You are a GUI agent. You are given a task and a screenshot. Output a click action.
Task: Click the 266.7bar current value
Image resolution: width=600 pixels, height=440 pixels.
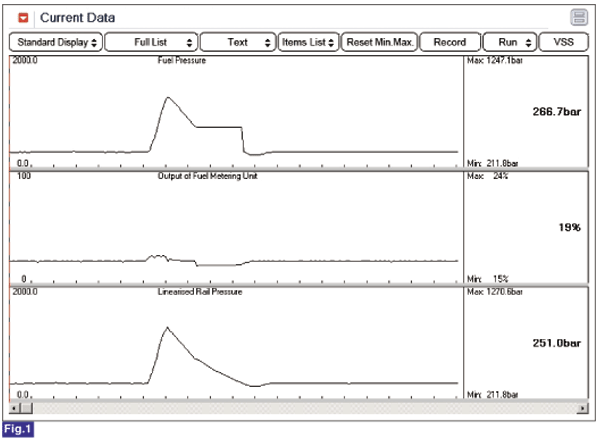tap(557, 112)
